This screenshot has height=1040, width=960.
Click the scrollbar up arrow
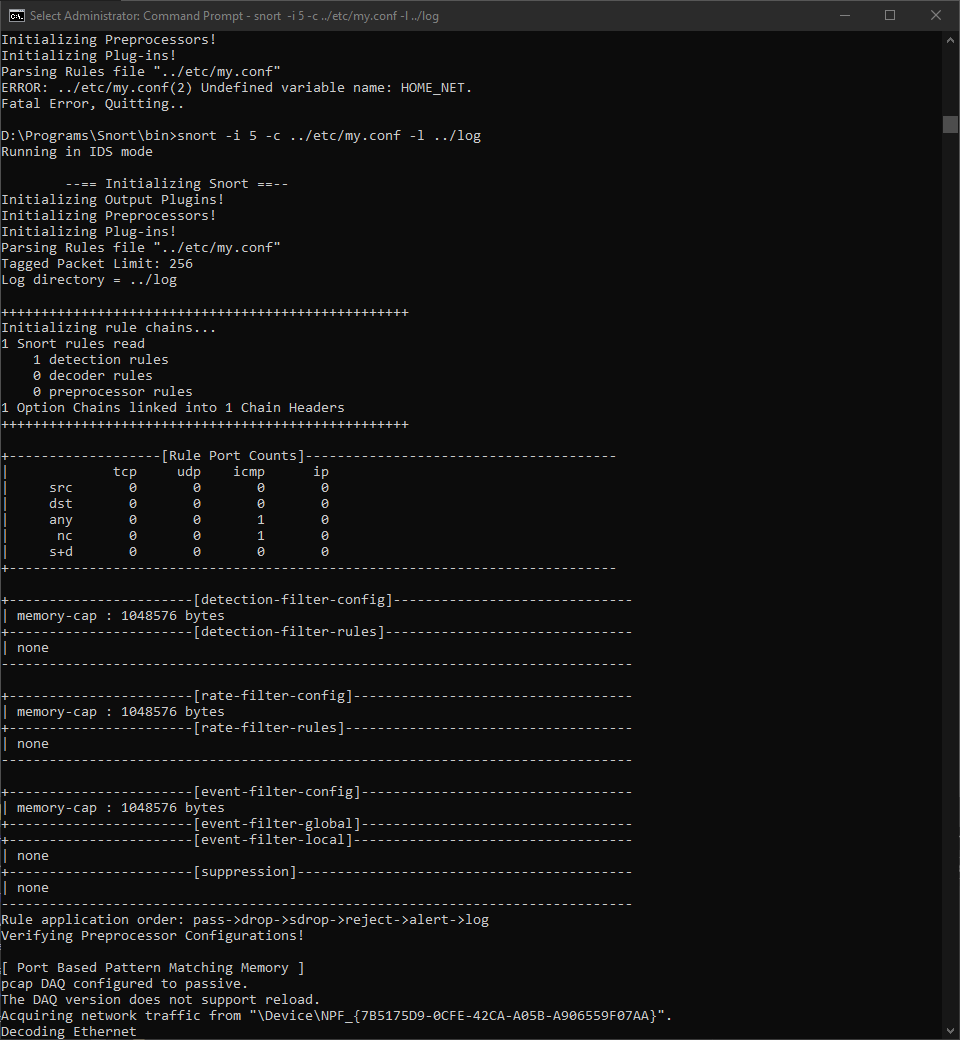950,40
